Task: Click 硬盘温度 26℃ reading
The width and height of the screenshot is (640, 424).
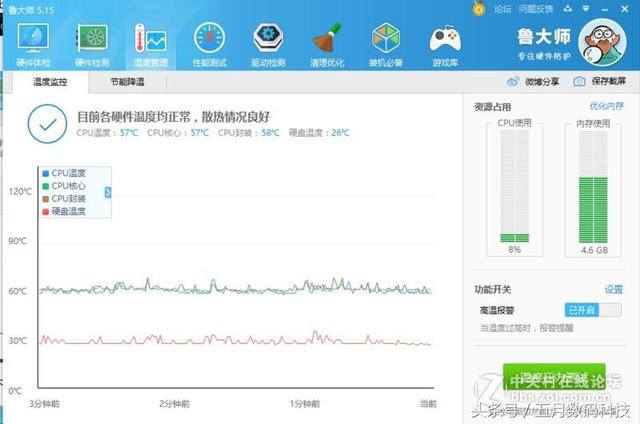Action: click(319, 133)
